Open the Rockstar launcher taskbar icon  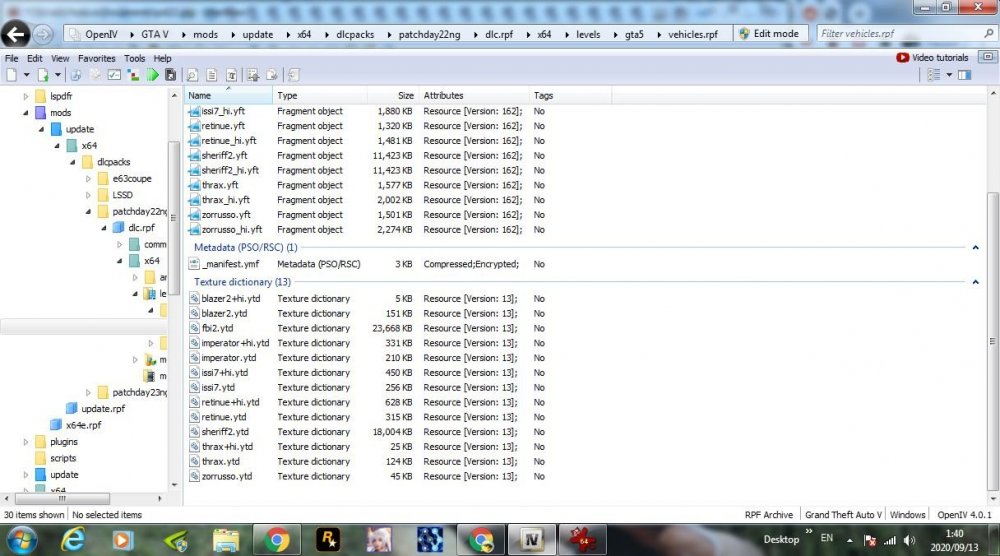pyautogui.click(x=328, y=540)
